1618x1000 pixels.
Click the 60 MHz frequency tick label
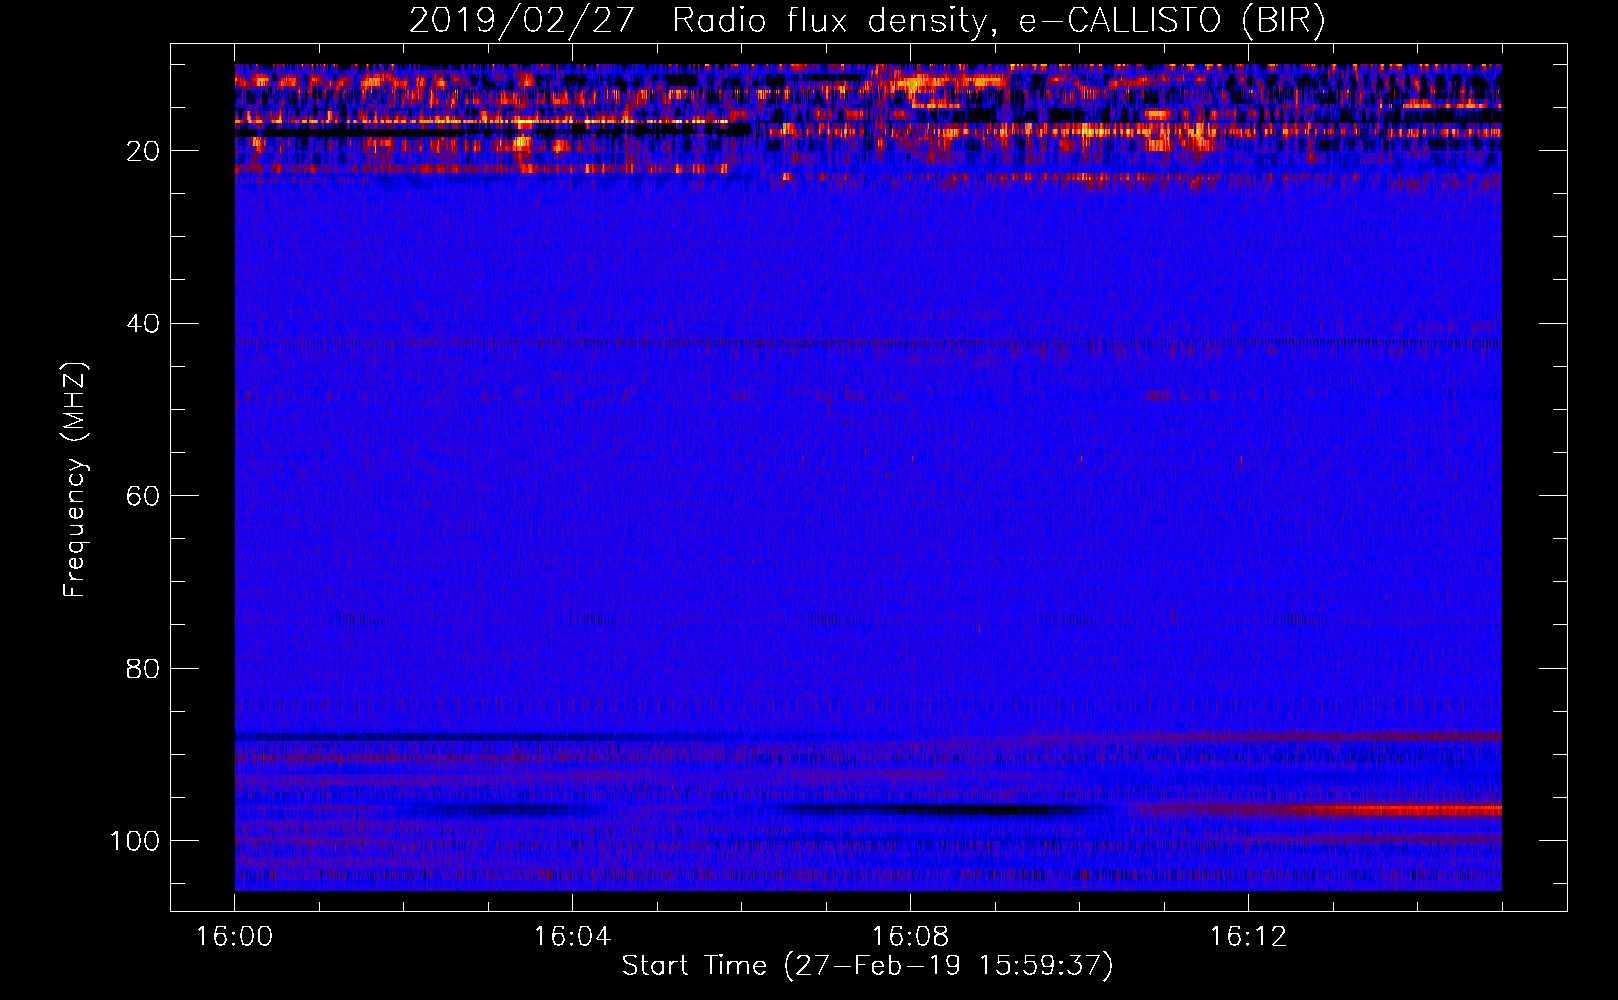pos(143,496)
